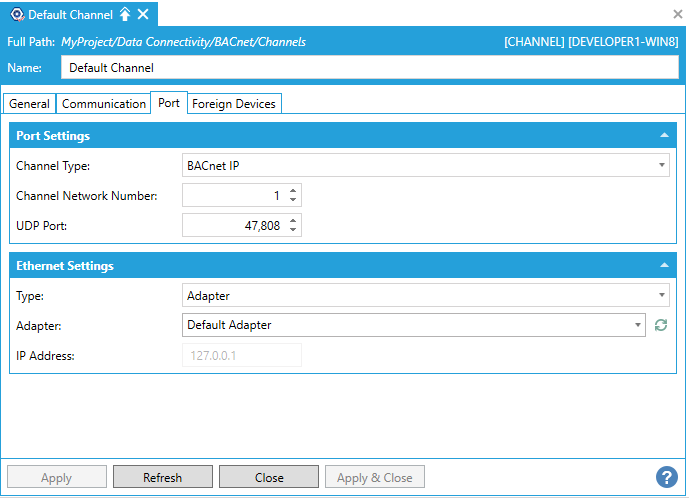Decrease the UDP Port value

point(293,231)
